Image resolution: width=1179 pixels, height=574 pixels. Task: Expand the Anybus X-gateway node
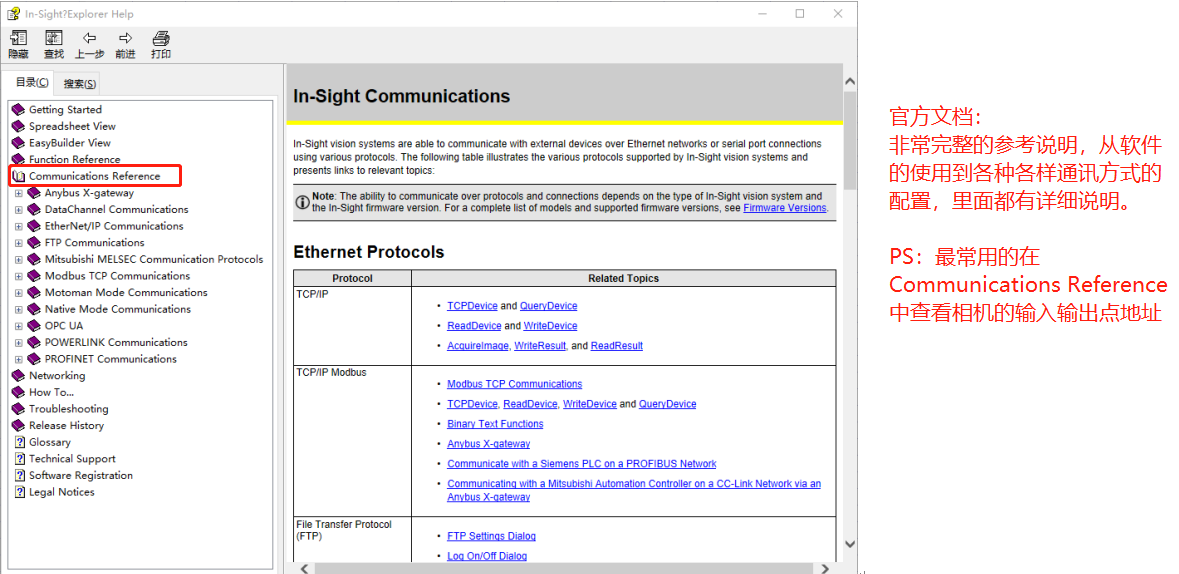19,193
